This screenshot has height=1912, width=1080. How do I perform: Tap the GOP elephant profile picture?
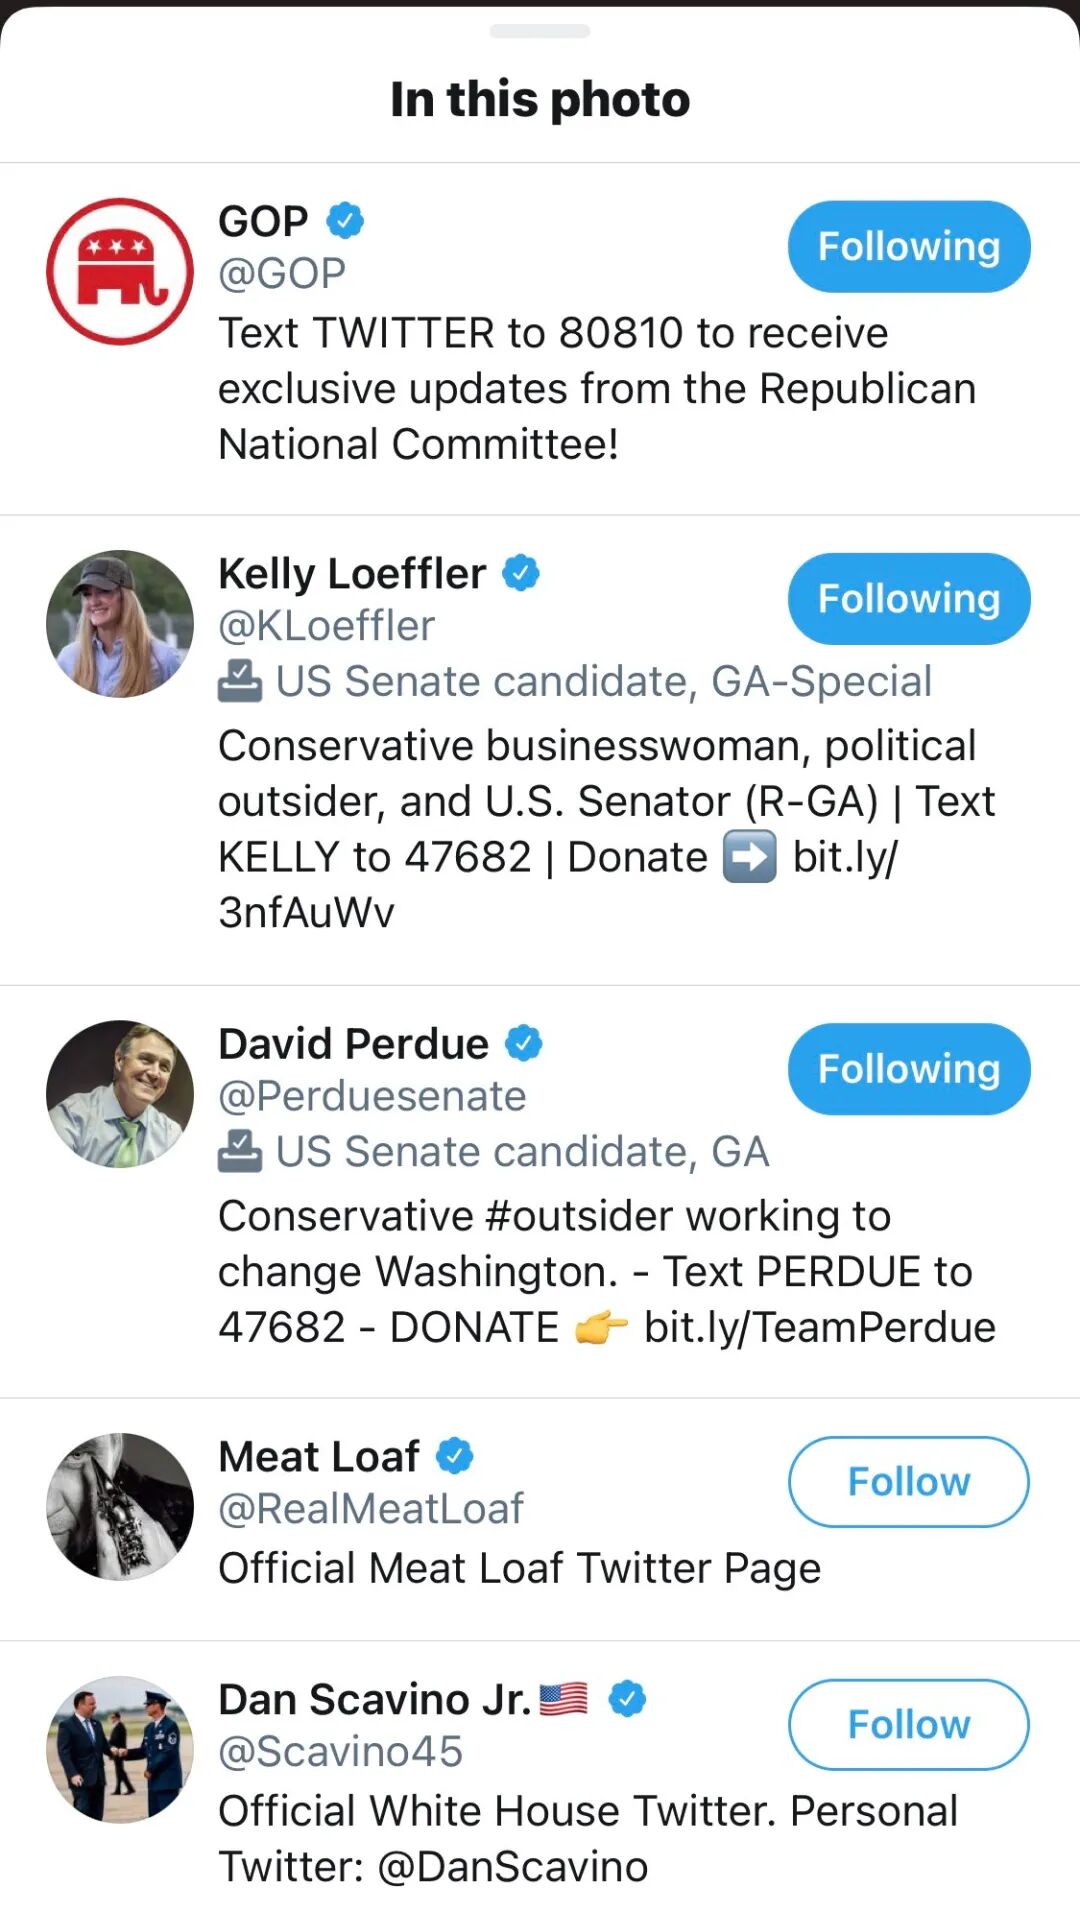pyautogui.click(x=120, y=272)
